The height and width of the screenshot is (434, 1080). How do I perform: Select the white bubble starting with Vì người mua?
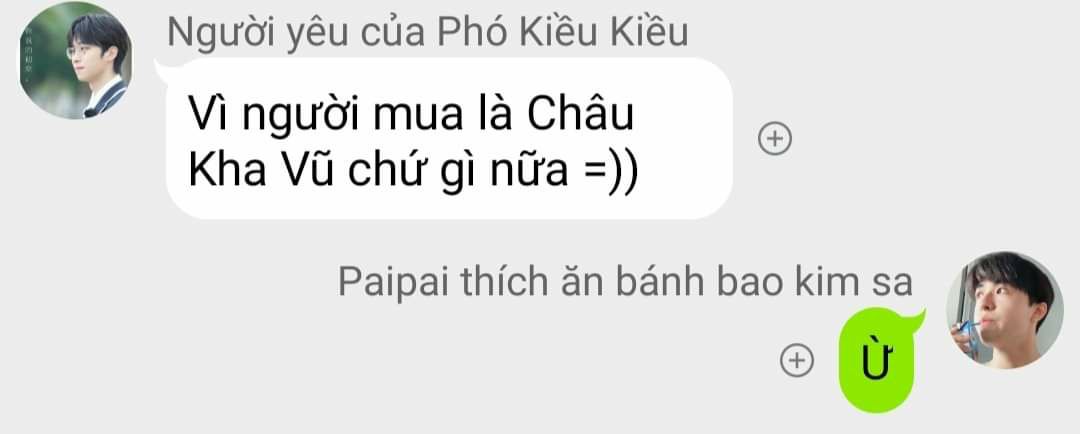[x=449, y=138]
